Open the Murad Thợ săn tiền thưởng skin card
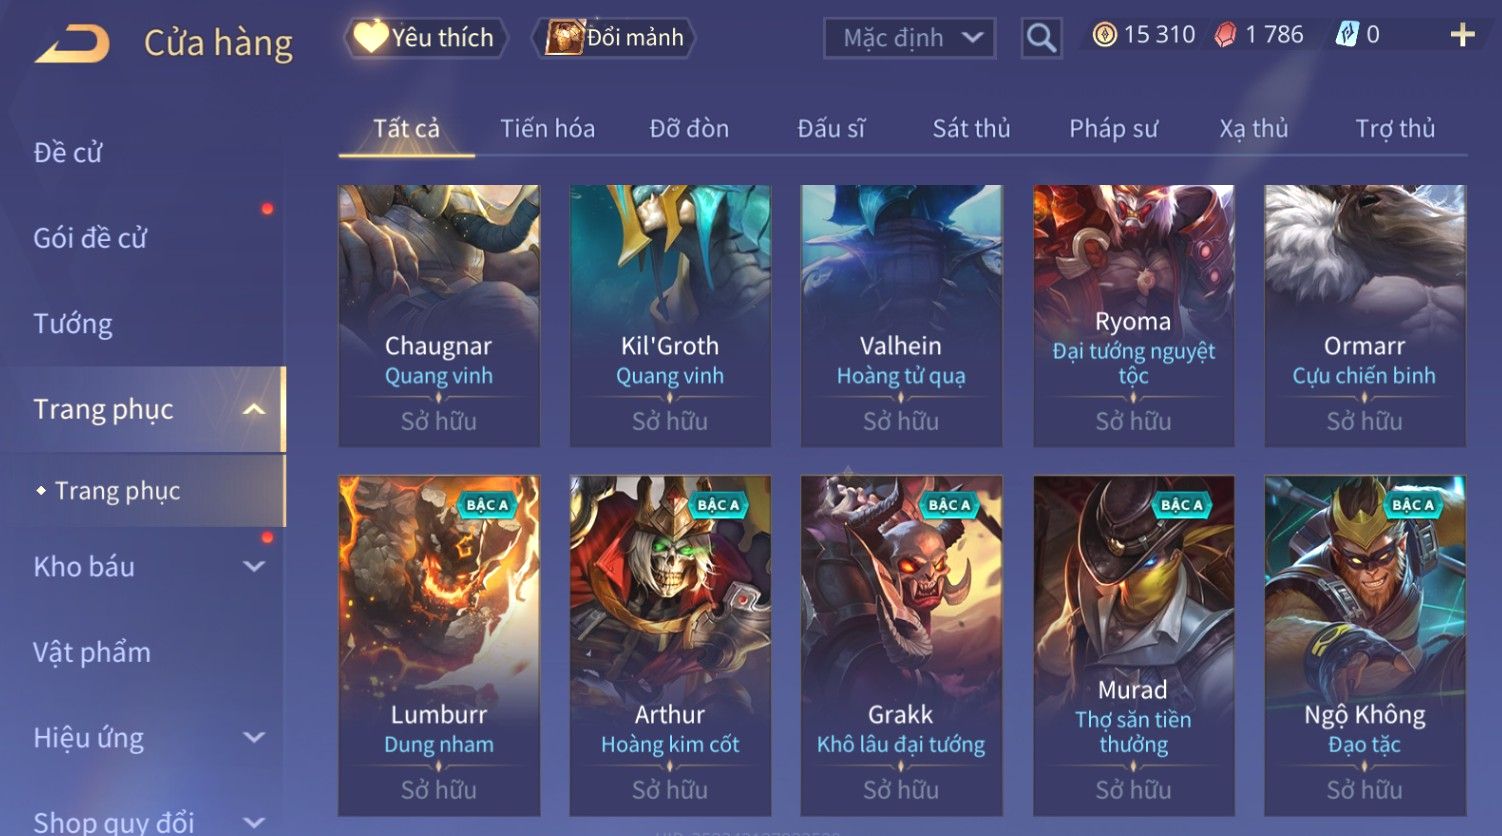 [x=1133, y=646]
